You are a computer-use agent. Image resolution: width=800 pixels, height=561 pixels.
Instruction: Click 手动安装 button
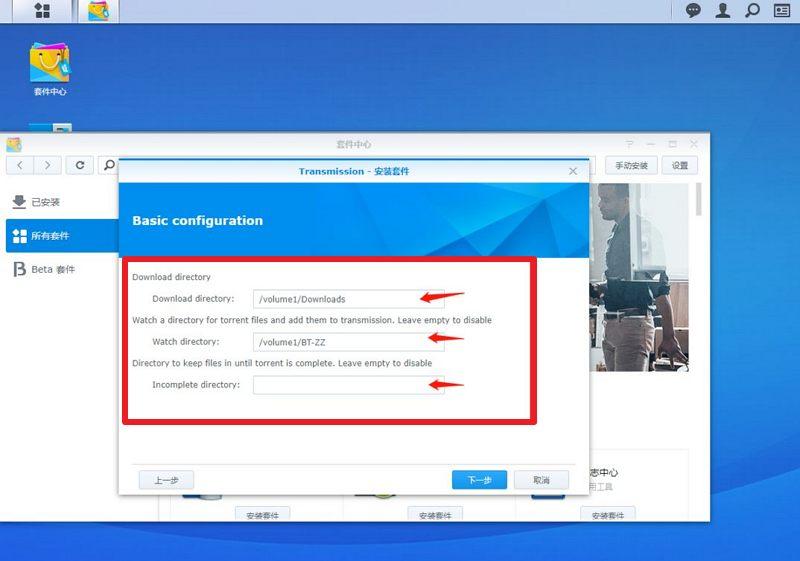pyautogui.click(x=631, y=165)
